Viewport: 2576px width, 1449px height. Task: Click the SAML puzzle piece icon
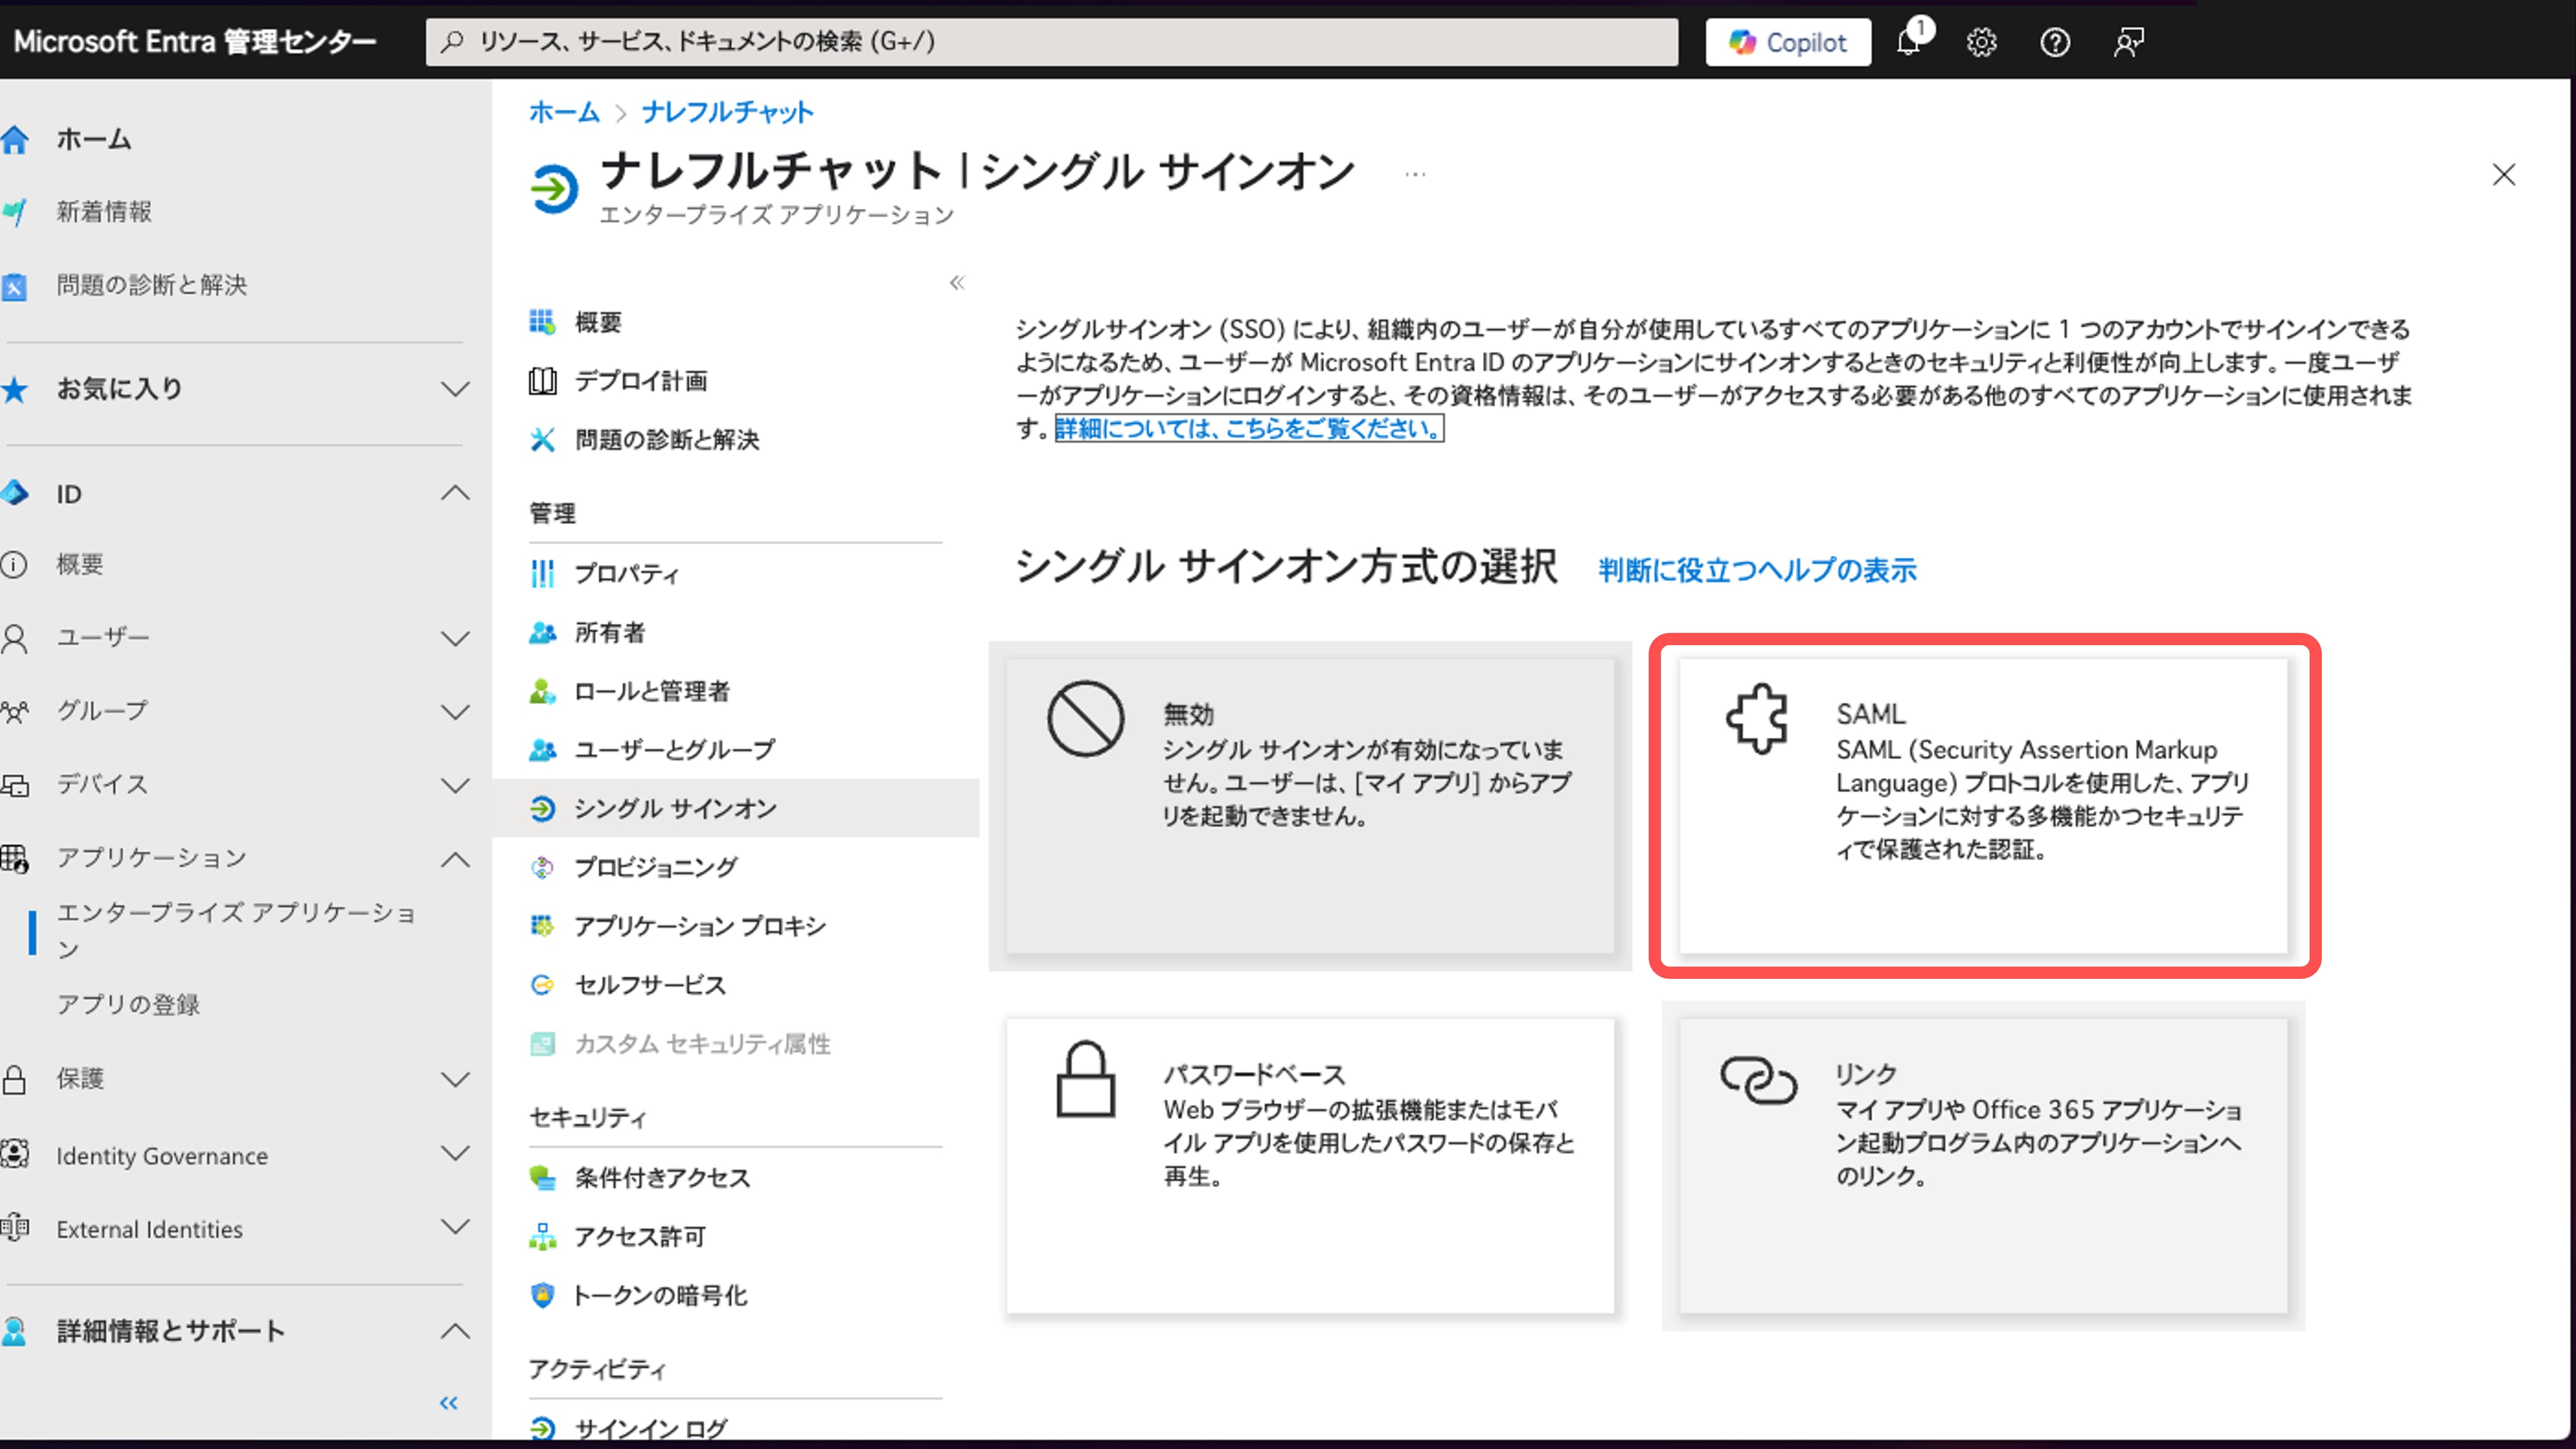tap(1757, 718)
